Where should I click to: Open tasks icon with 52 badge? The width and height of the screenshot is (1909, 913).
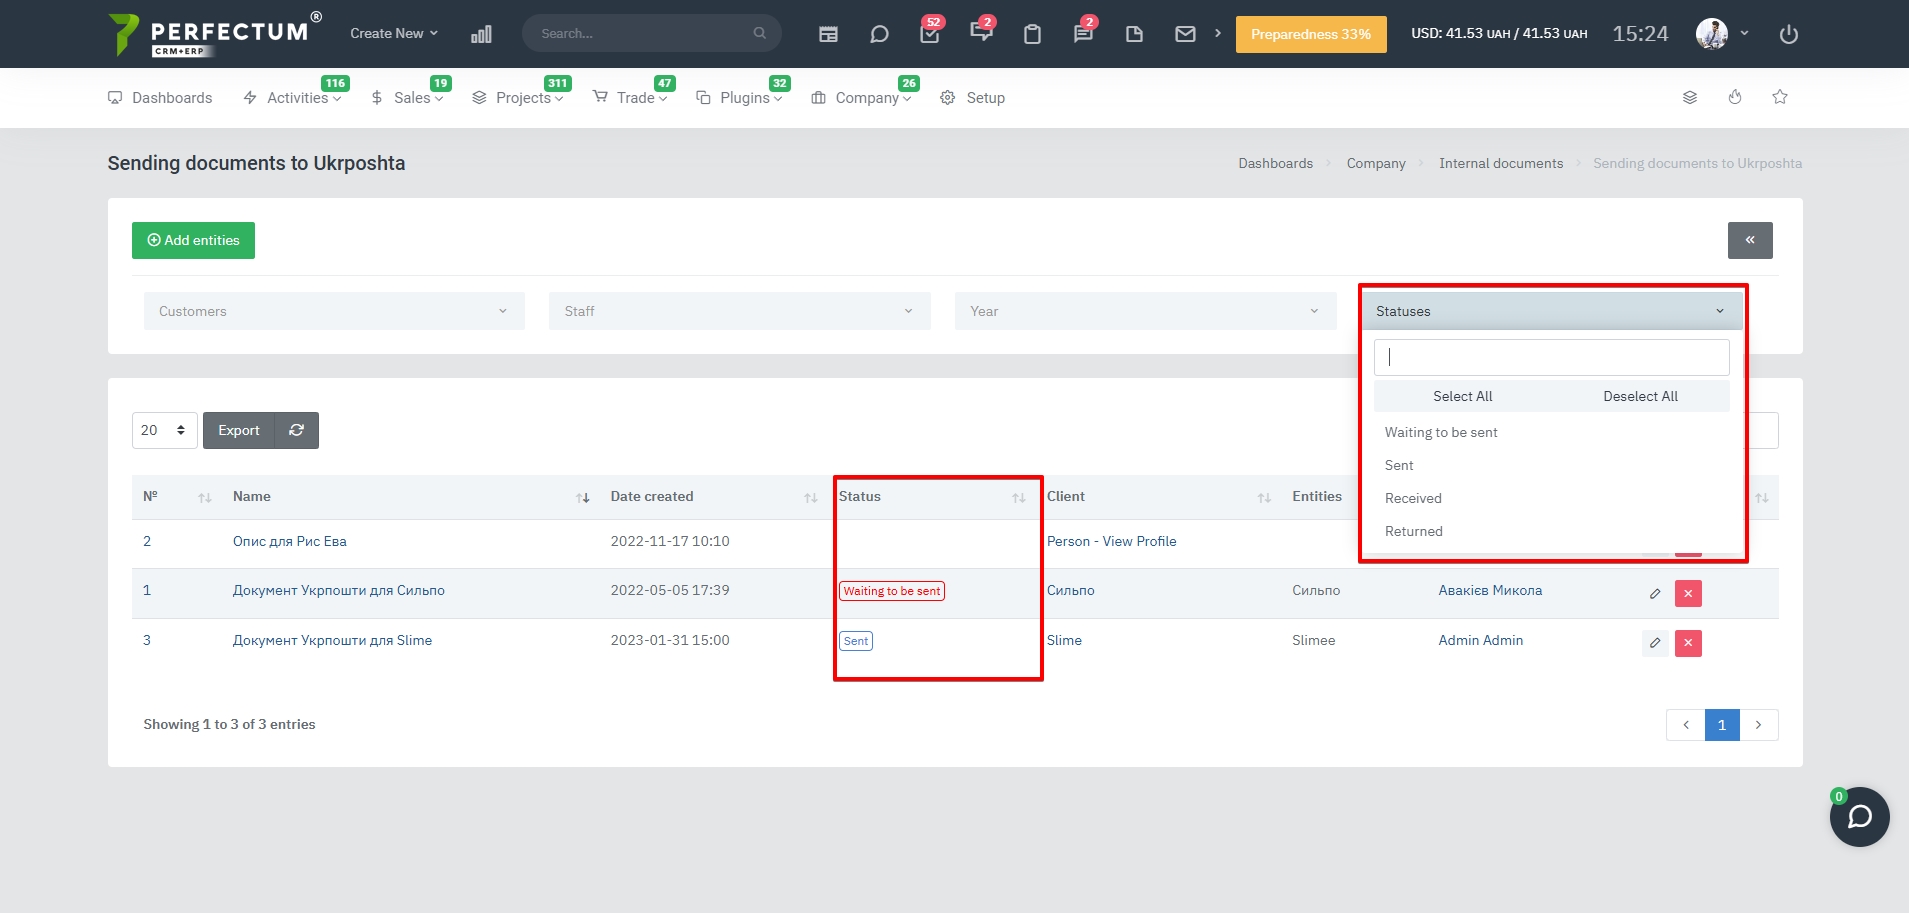[x=930, y=33]
